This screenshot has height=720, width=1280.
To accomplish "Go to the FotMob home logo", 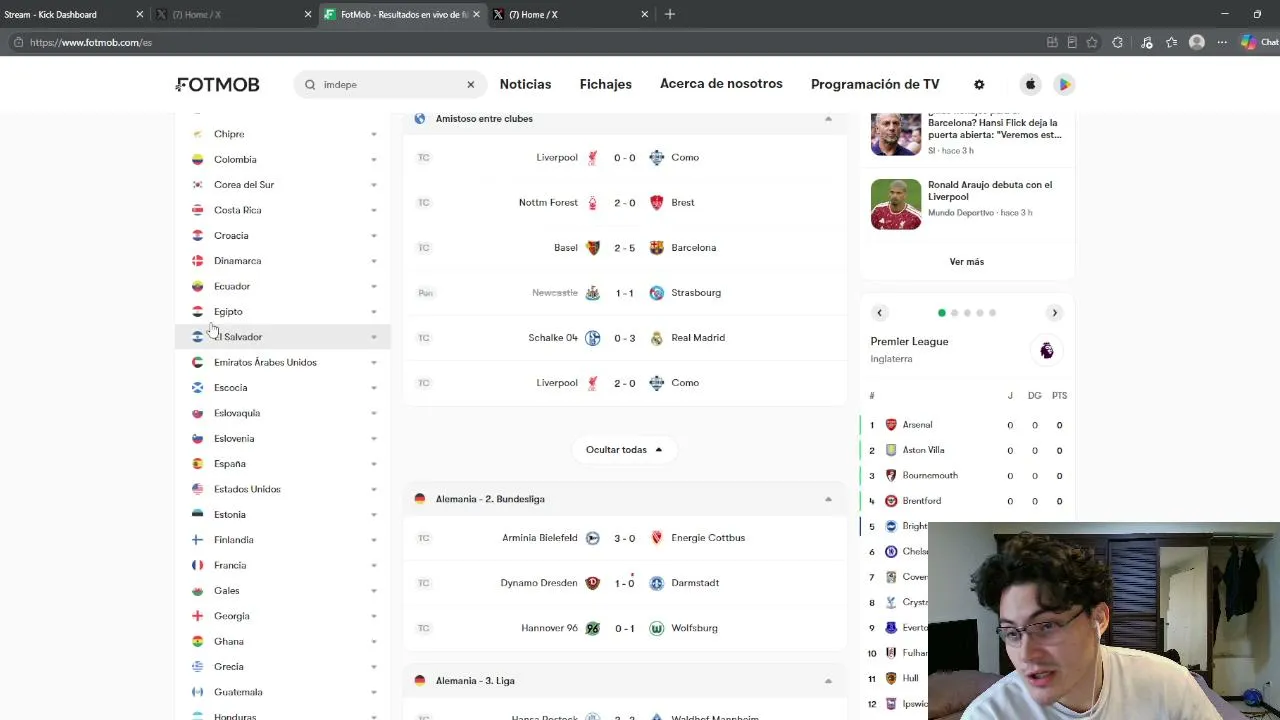I will 217,85.
